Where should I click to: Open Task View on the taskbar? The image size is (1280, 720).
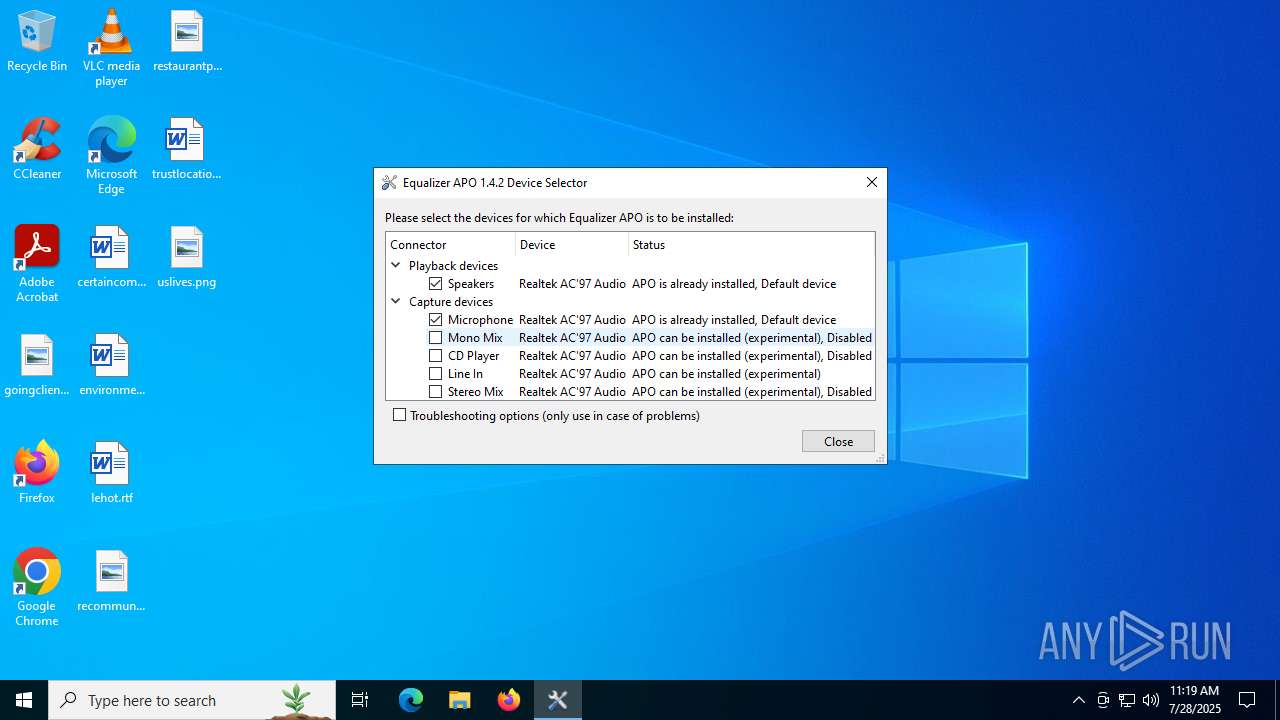[x=360, y=700]
